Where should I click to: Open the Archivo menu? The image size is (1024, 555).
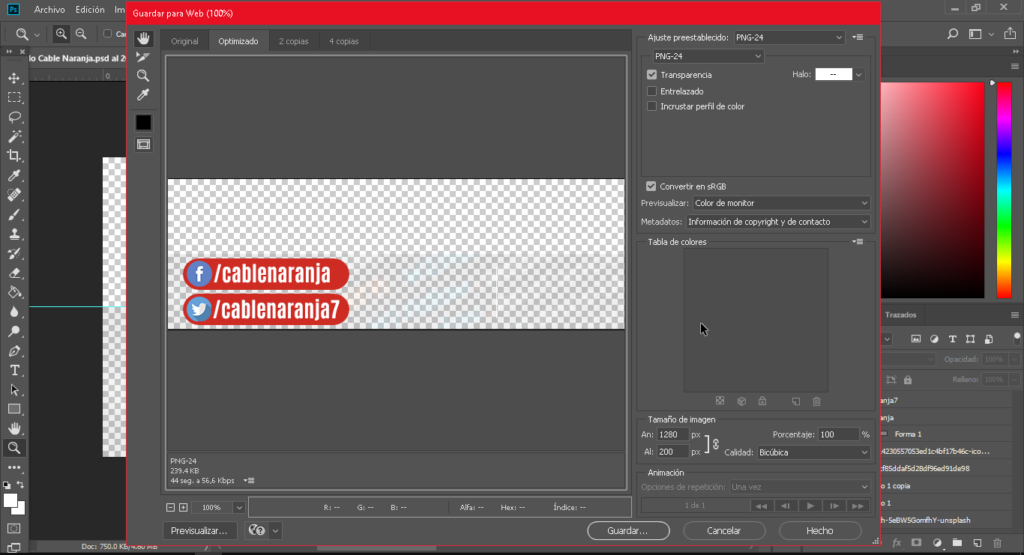50,10
